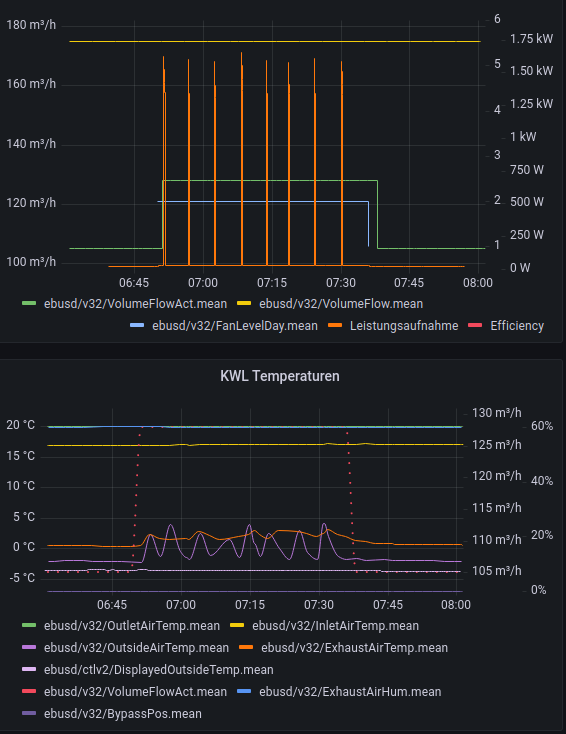The image size is (566, 734).
Task: Toggle ebusd/v32/ExhaustAirHum.mean legend entry
Action: 350,692
